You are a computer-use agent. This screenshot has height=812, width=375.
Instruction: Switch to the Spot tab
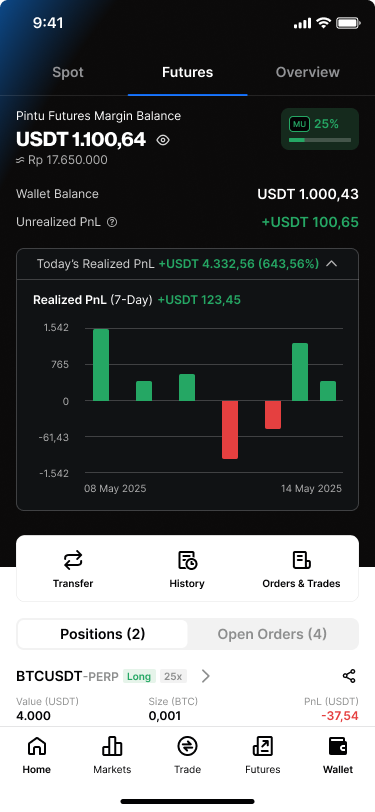pos(68,72)
